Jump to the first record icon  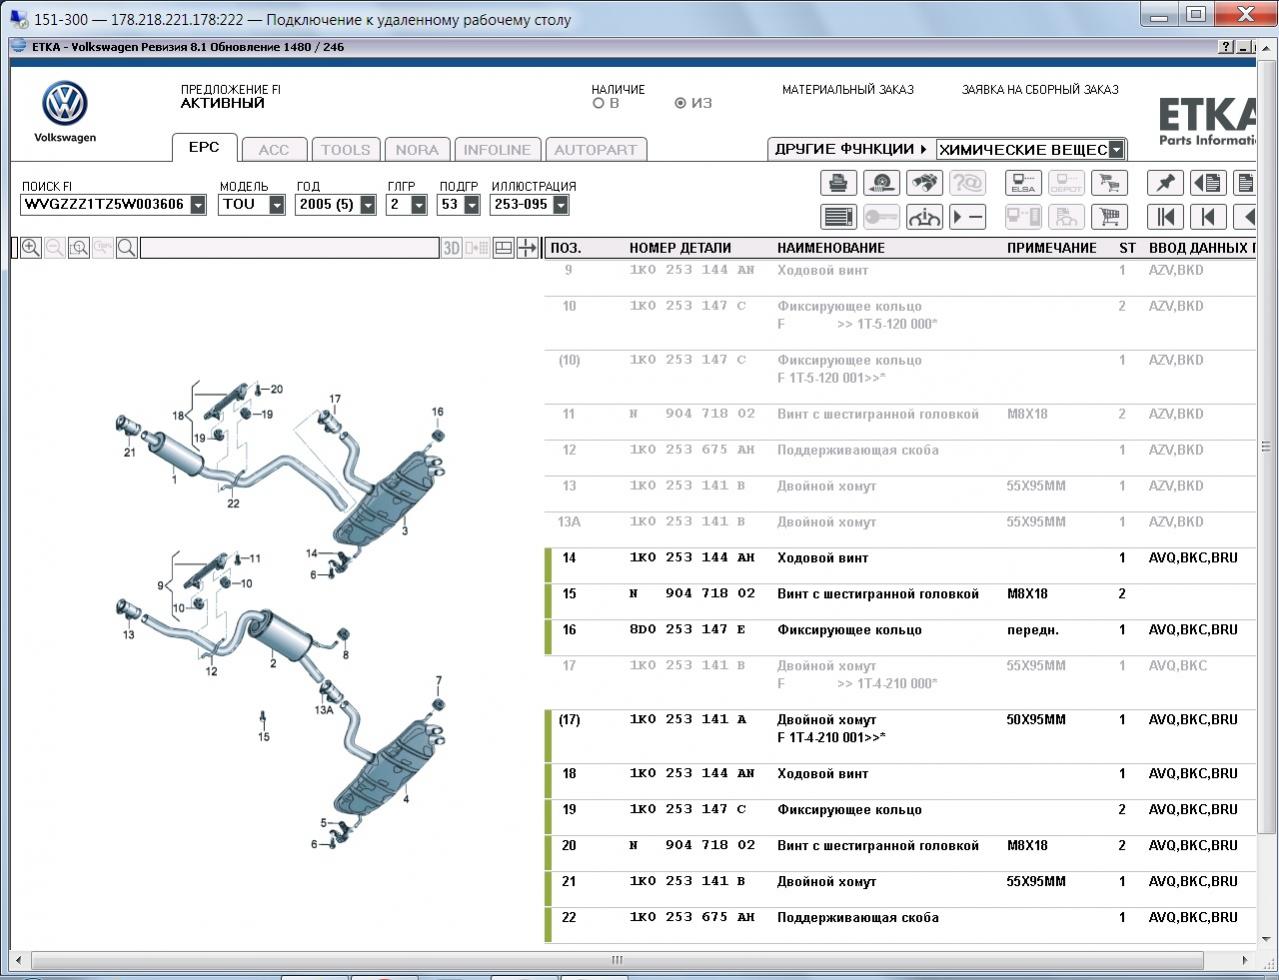[1165, 216]
